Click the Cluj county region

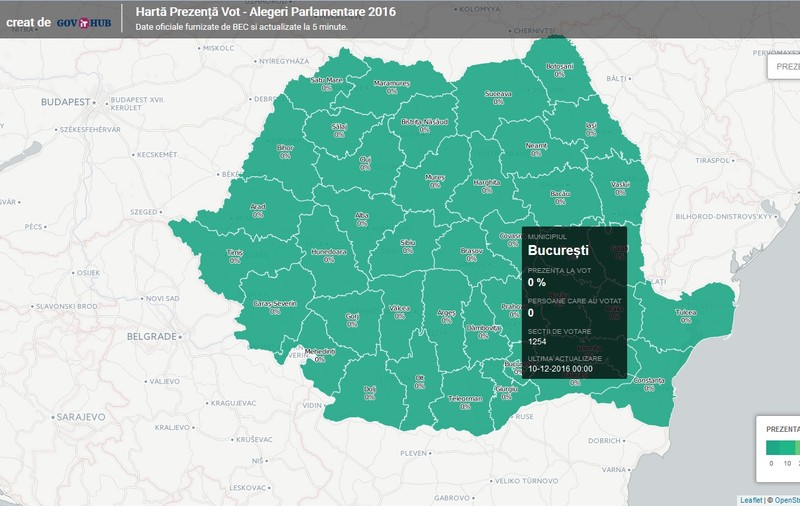365,163
